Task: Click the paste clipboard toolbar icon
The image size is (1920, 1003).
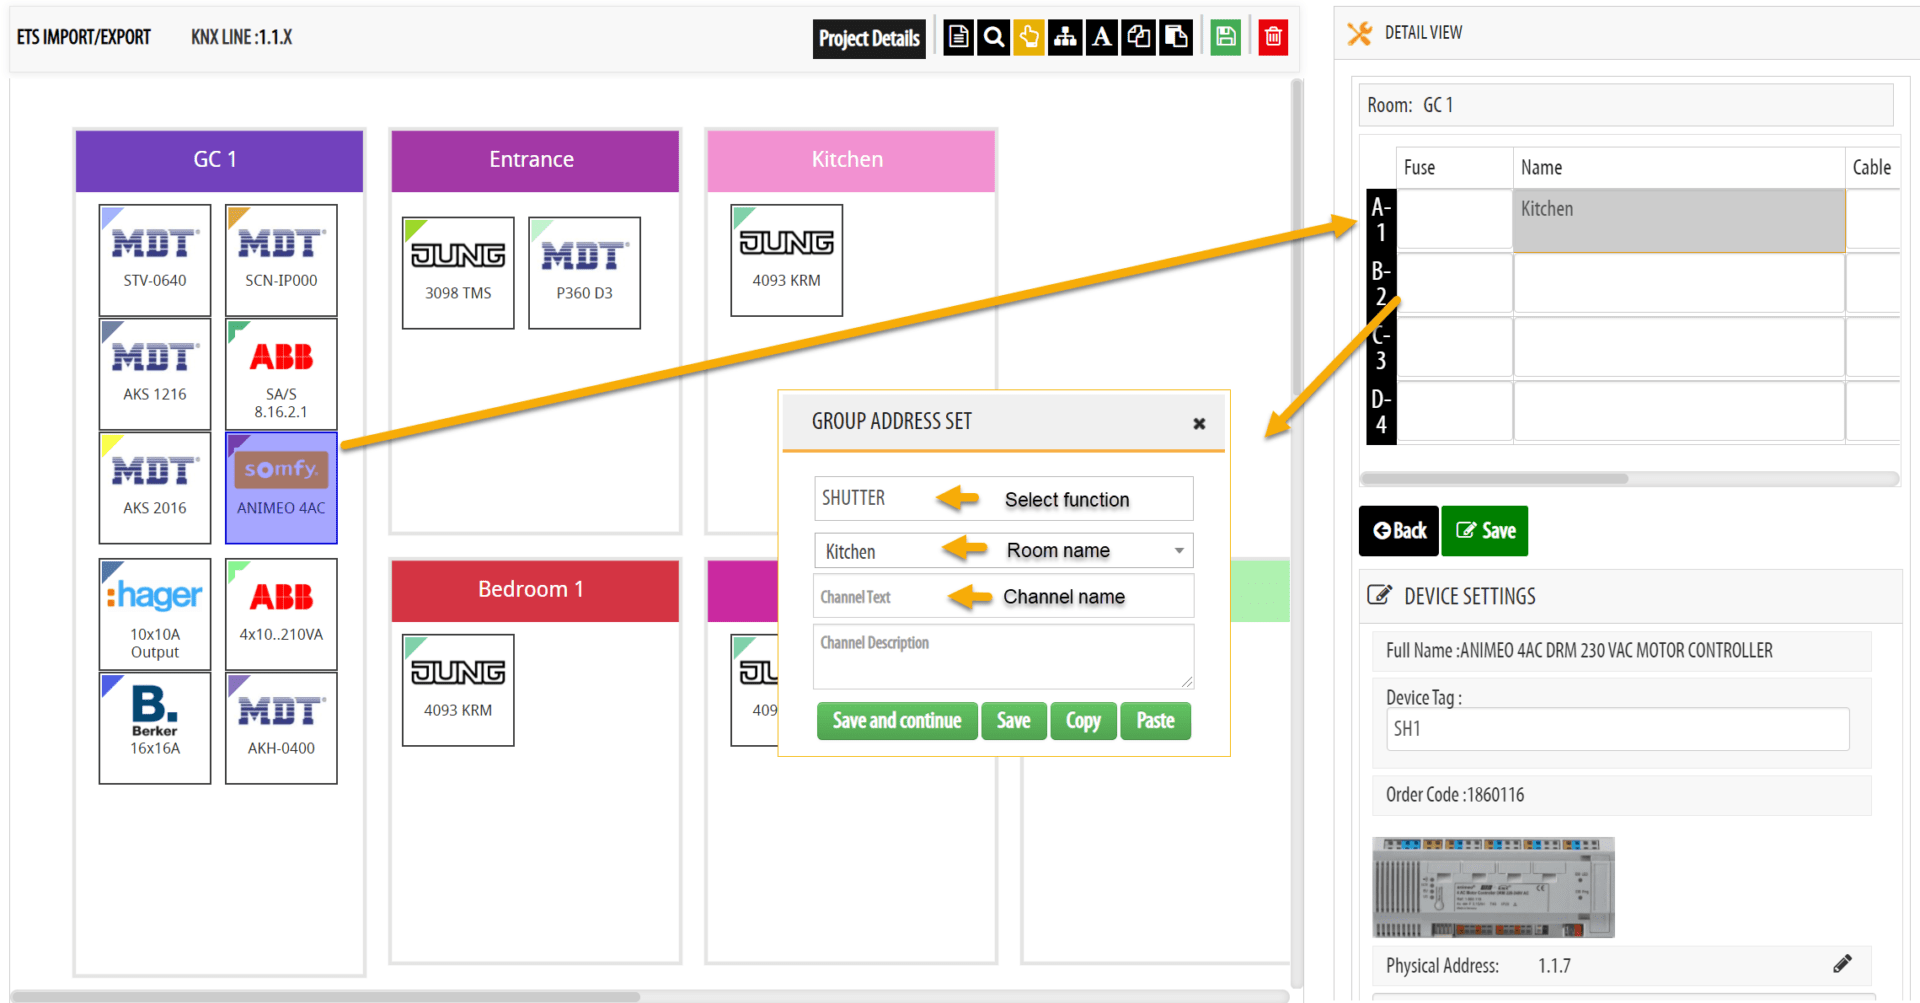Action: [x=1176, y=38]
